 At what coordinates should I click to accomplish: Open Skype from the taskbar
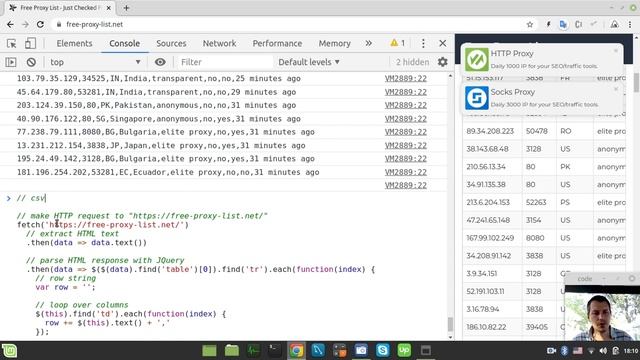(382, 350)
